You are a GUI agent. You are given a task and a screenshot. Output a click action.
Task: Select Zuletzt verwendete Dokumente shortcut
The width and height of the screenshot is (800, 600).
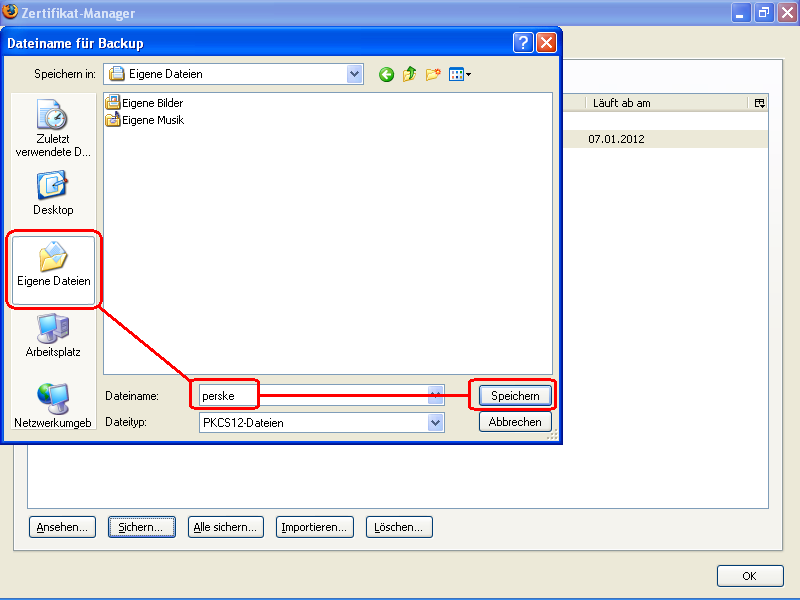pos(52,120)
